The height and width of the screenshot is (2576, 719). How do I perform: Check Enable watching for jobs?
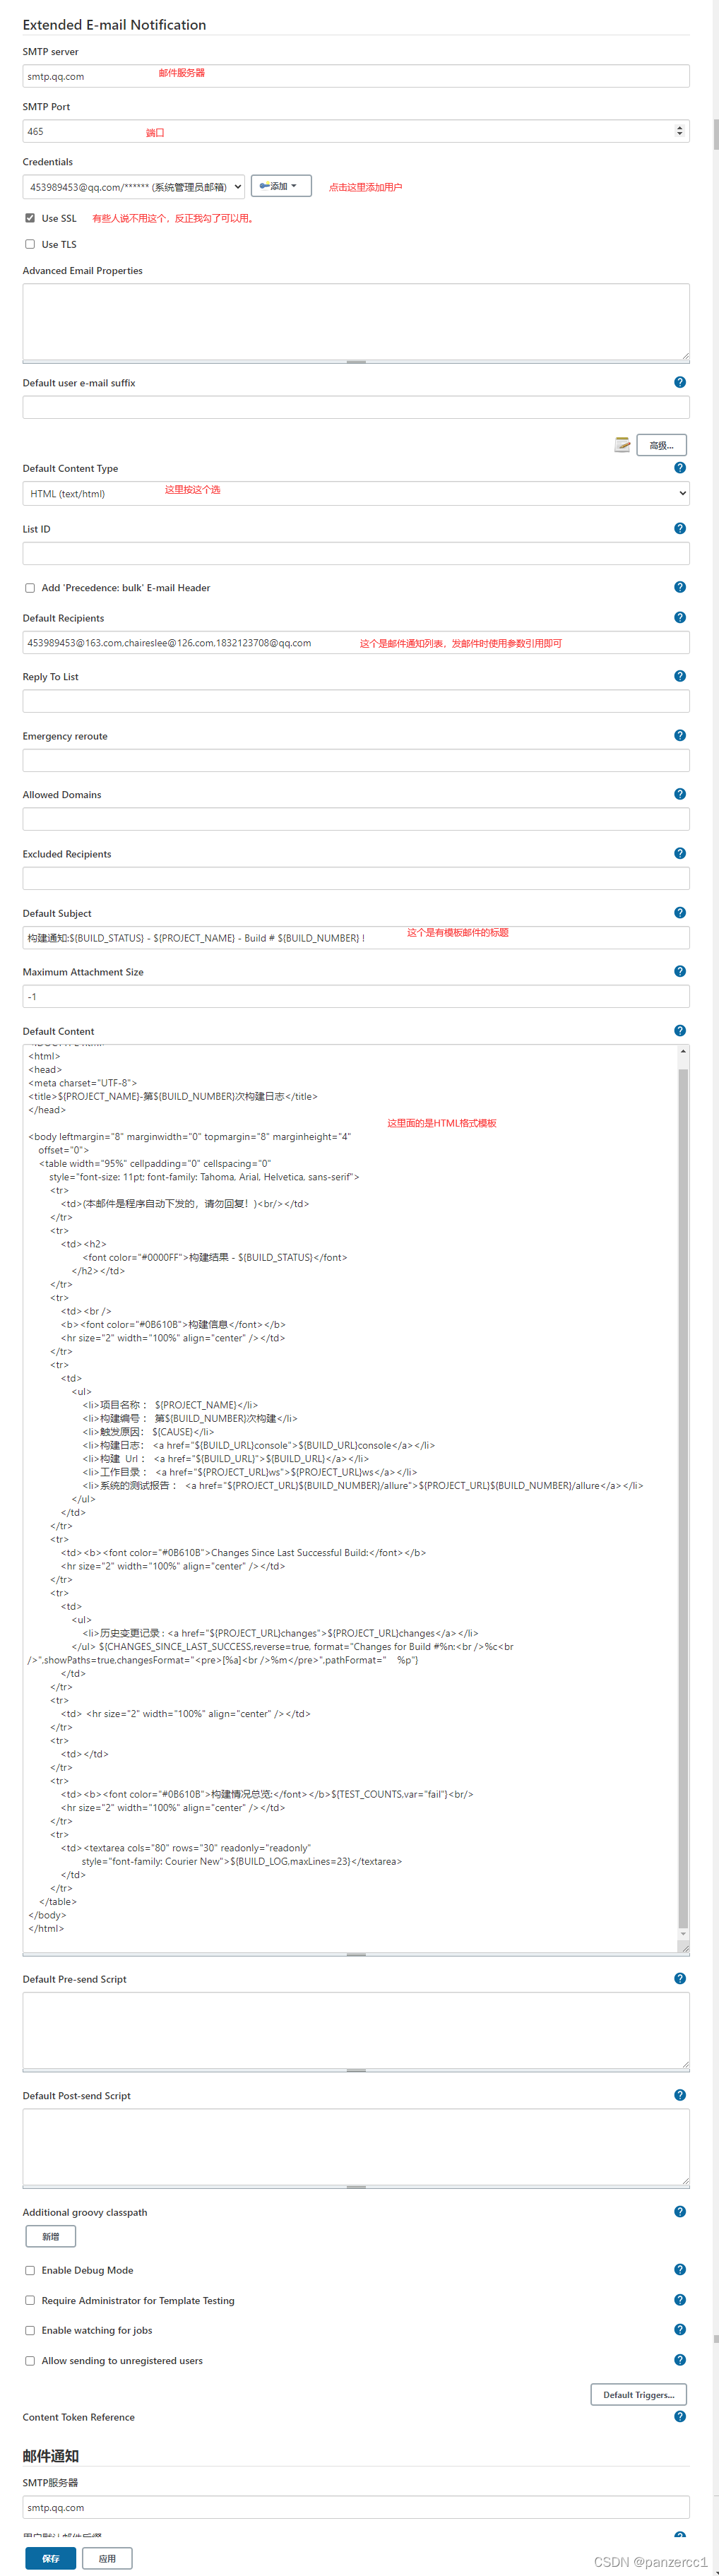[30, 2330]
